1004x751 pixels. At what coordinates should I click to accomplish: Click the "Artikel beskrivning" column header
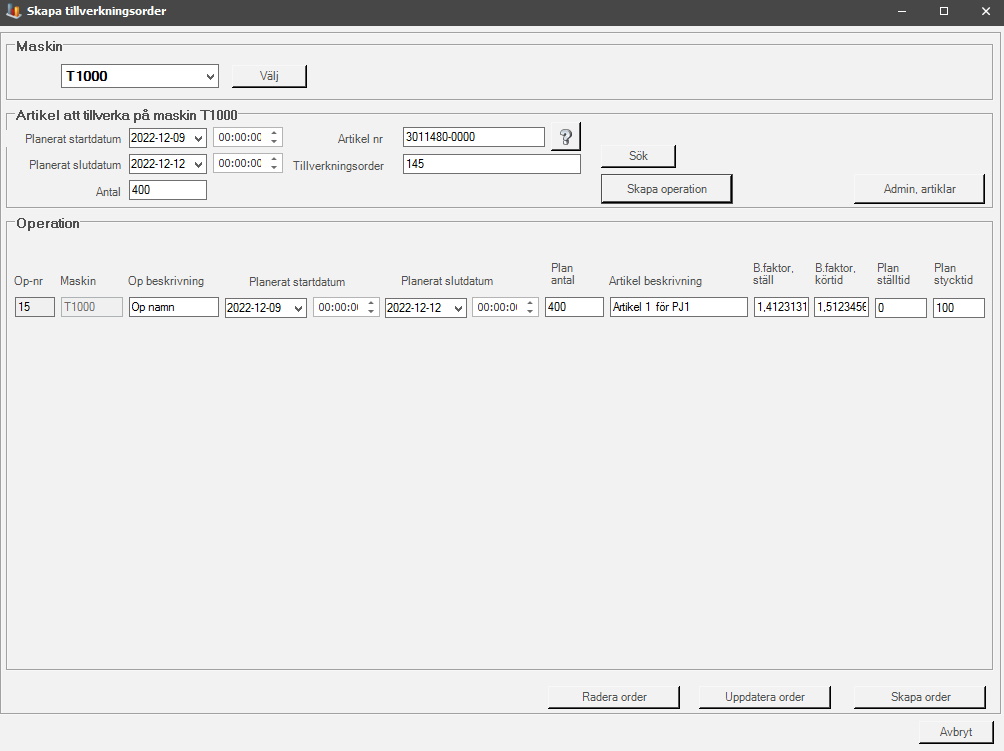point(655,281)
